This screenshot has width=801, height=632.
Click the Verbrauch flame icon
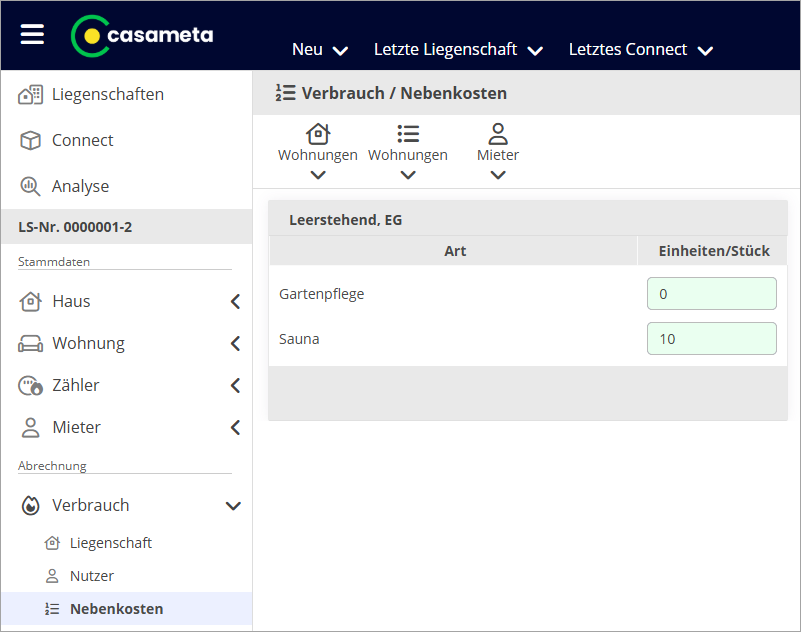pyautogui.click(x=31, y=505)
